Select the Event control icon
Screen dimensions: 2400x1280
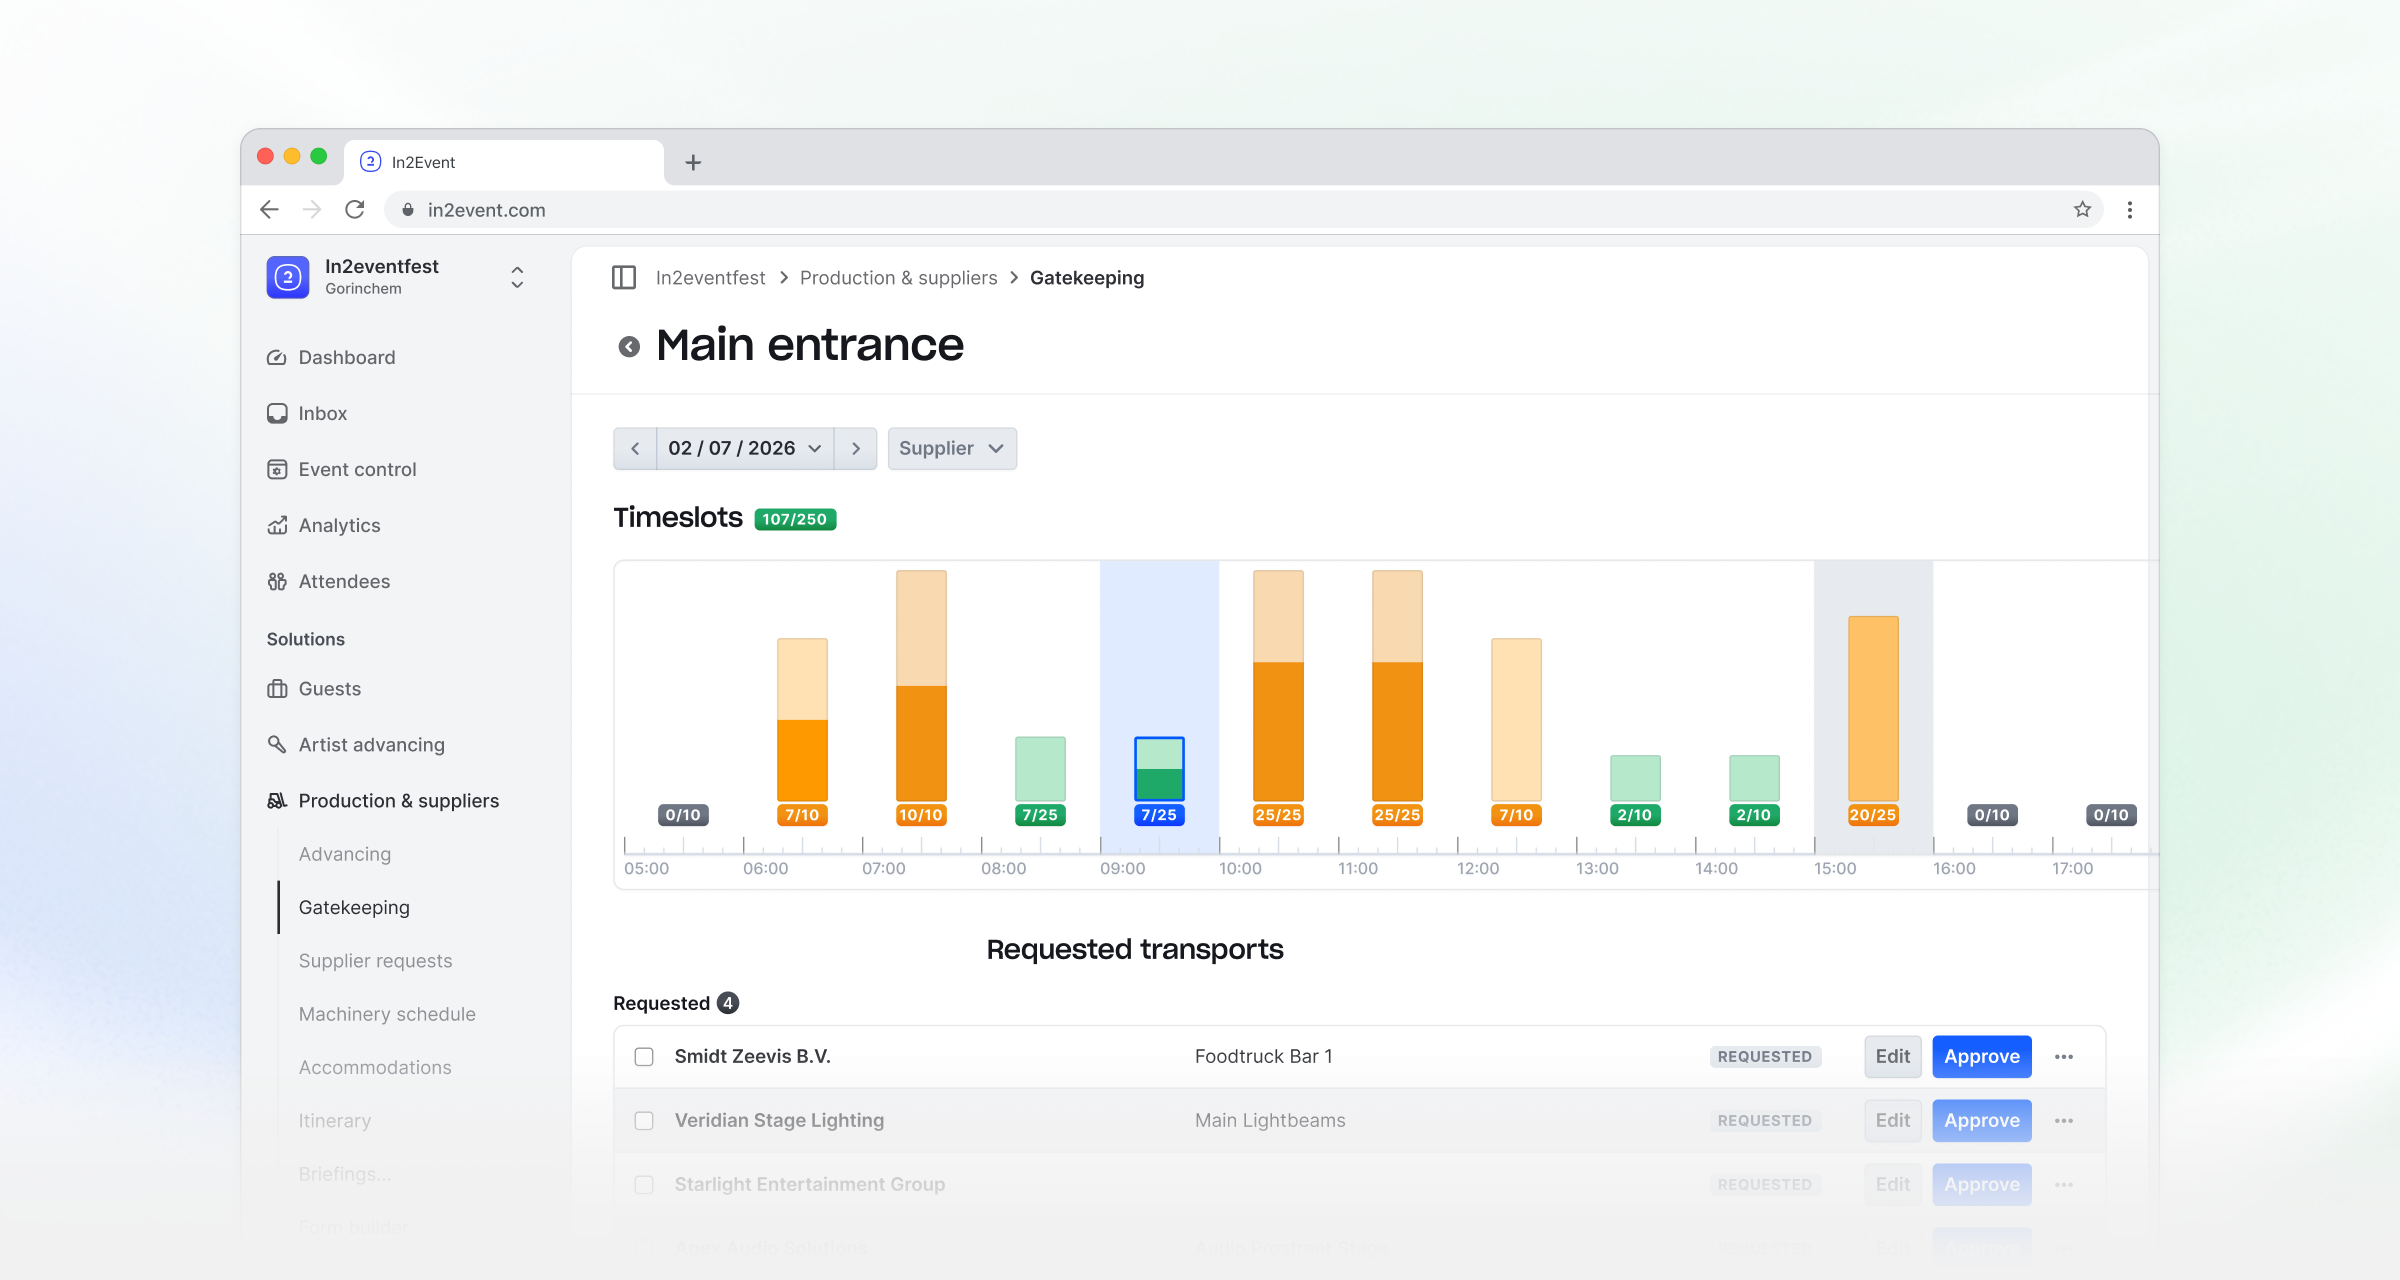277,470
